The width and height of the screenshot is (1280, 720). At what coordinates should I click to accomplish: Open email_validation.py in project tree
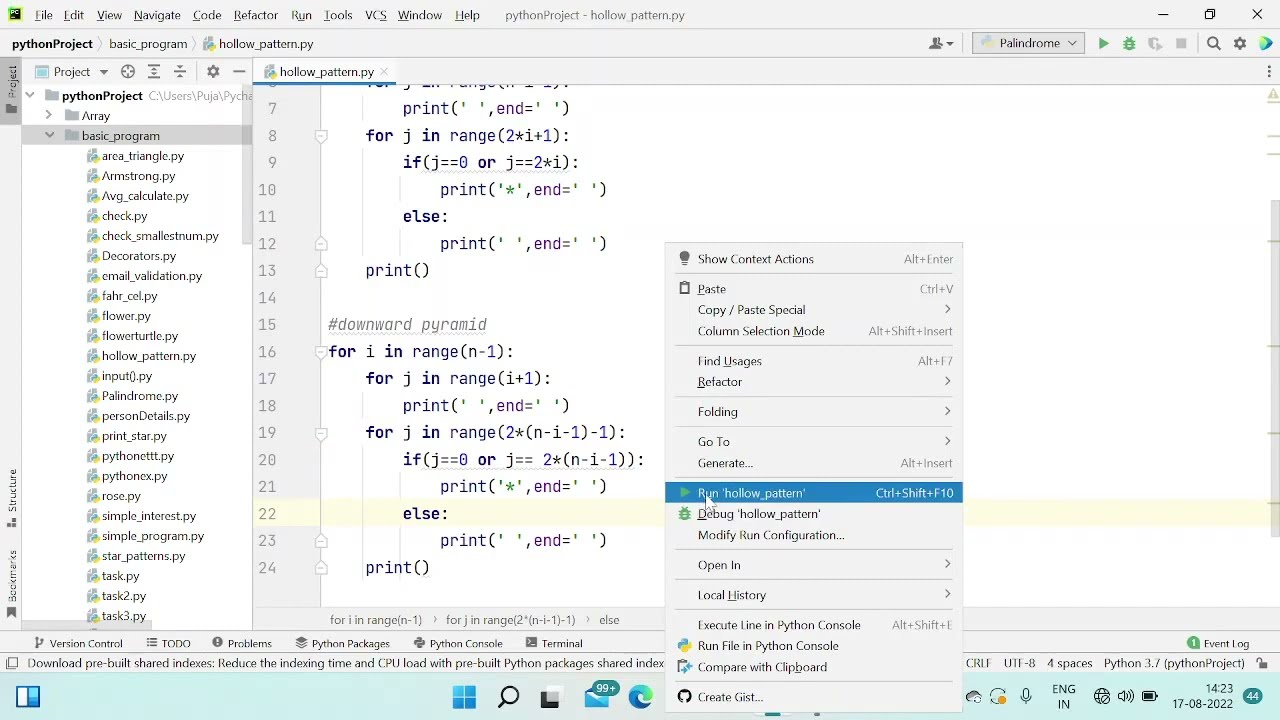[151, 276]
